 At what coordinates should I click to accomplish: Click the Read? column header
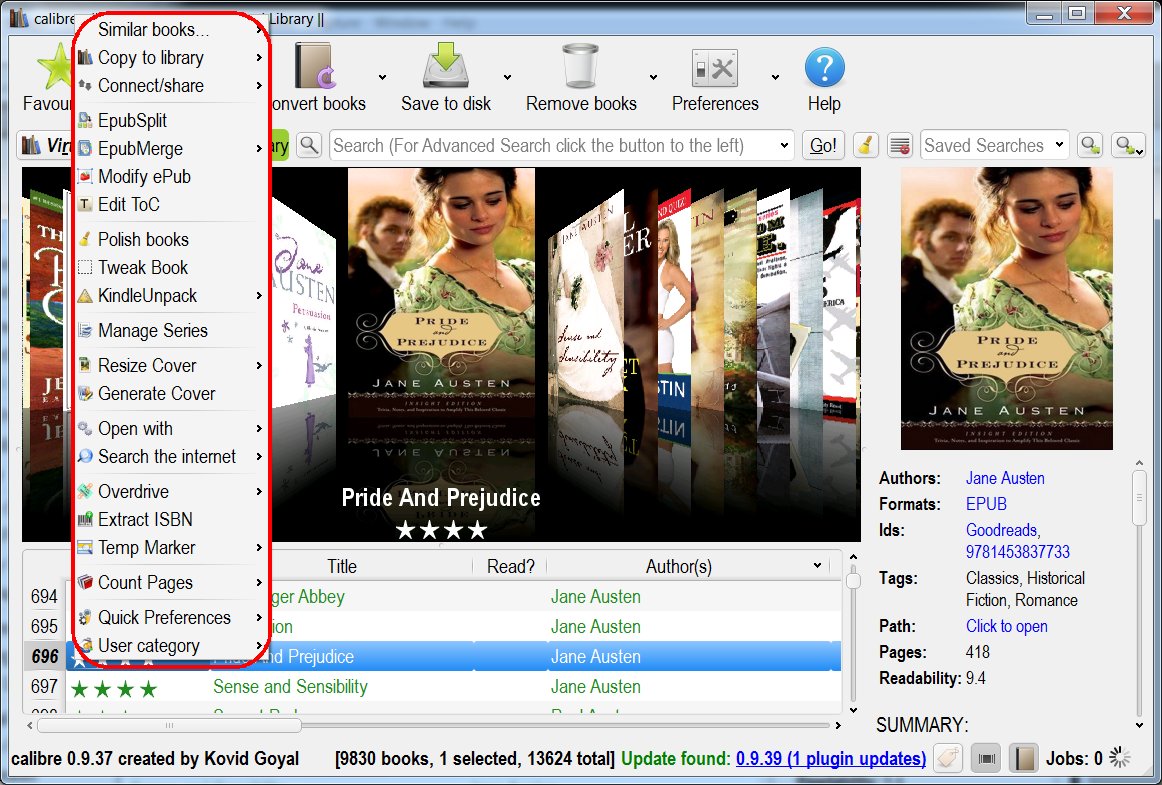coord(511,566)
